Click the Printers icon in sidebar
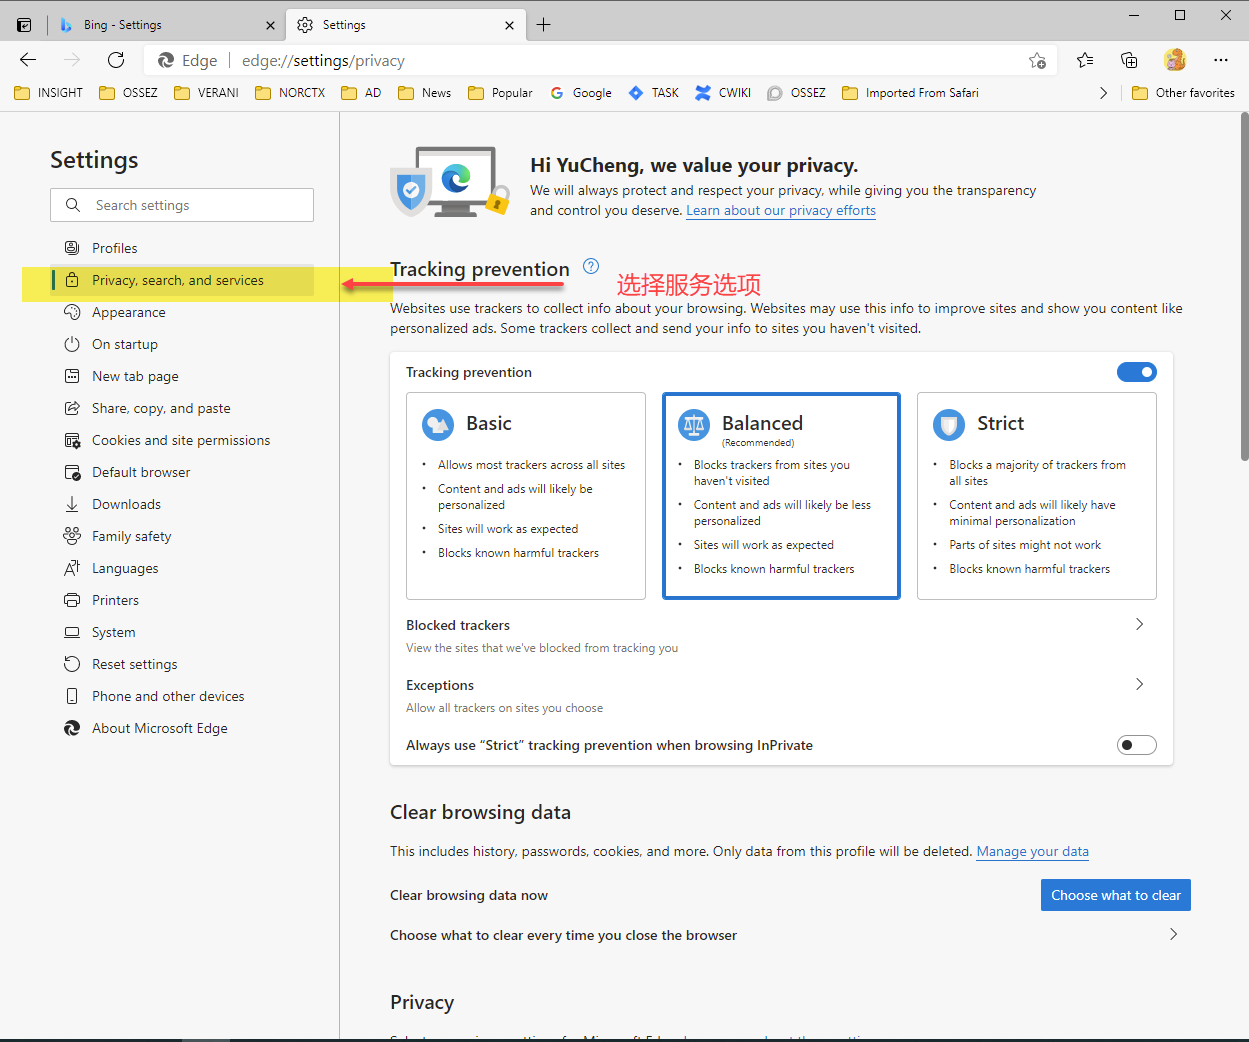The height and width of the screenshot is (1042, 1249). (x=72, y=600)
